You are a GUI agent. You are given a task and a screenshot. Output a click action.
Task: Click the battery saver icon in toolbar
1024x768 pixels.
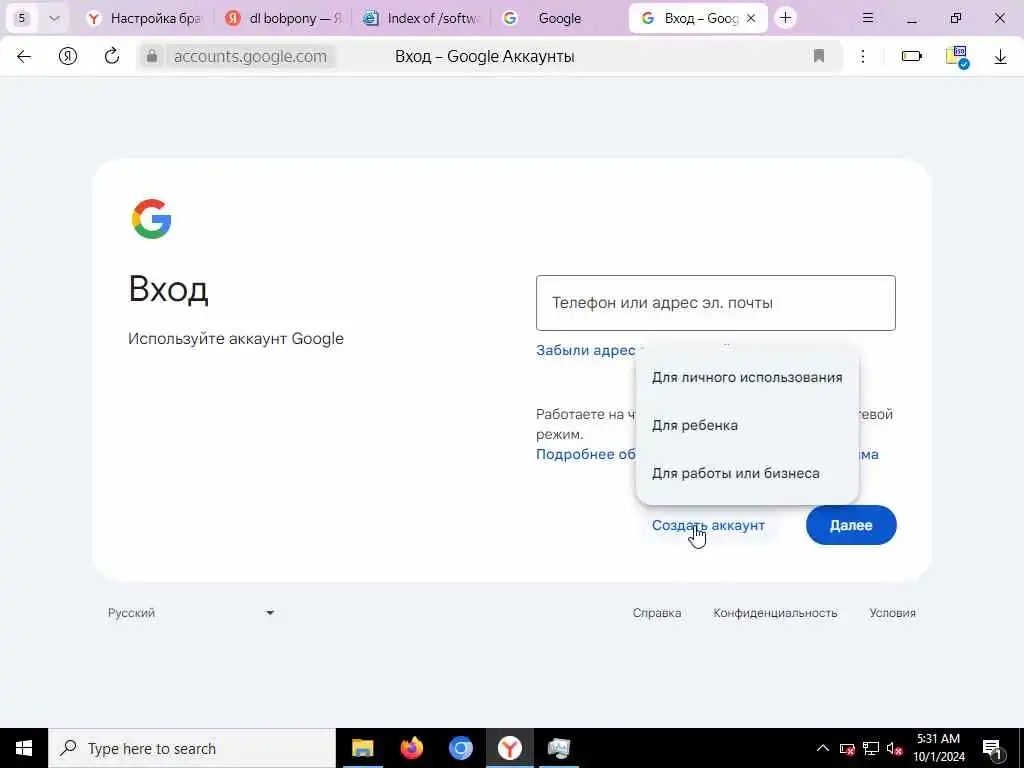[x=912, y=57]
